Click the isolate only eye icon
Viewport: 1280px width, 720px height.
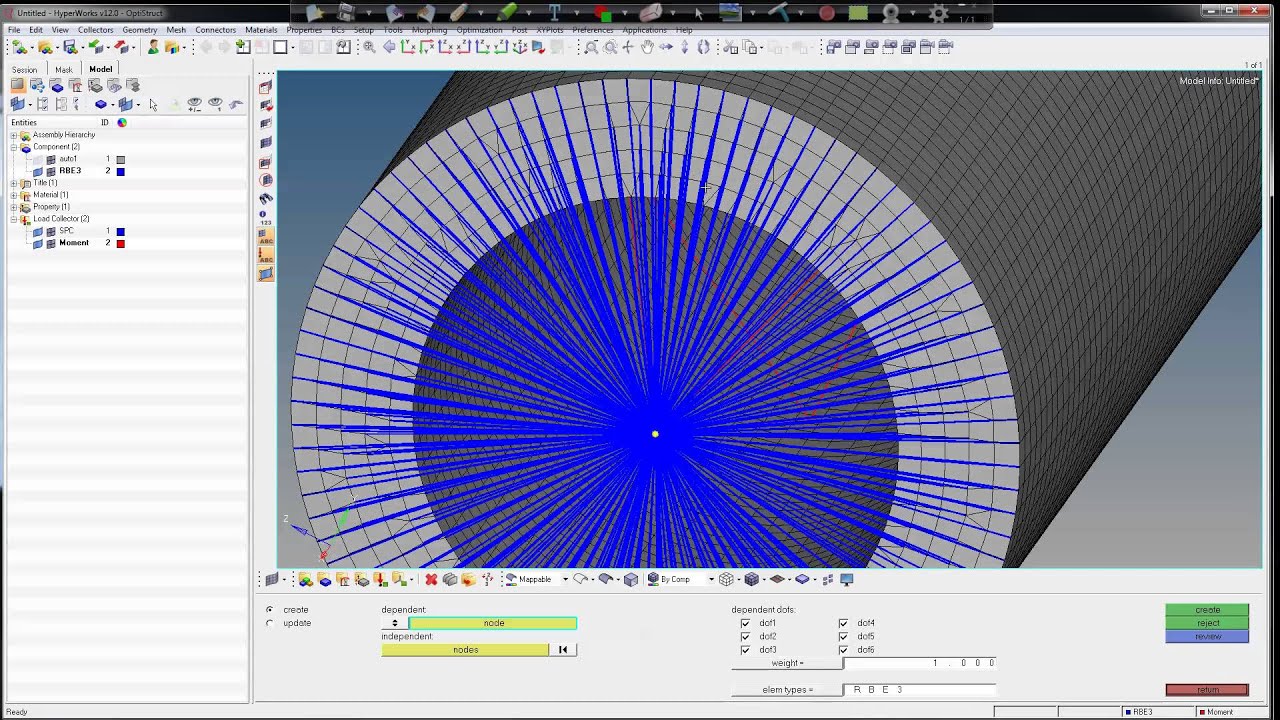(215, 104)
